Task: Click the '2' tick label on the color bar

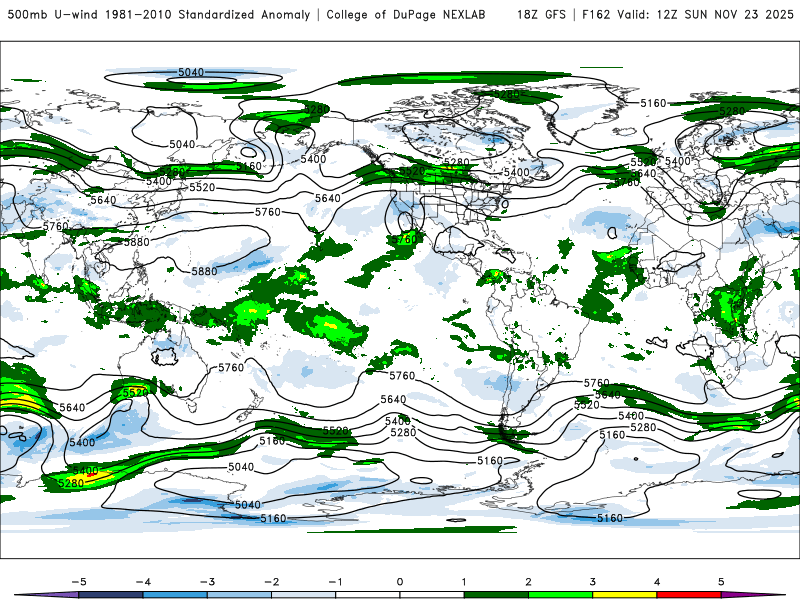Action: 528,582
